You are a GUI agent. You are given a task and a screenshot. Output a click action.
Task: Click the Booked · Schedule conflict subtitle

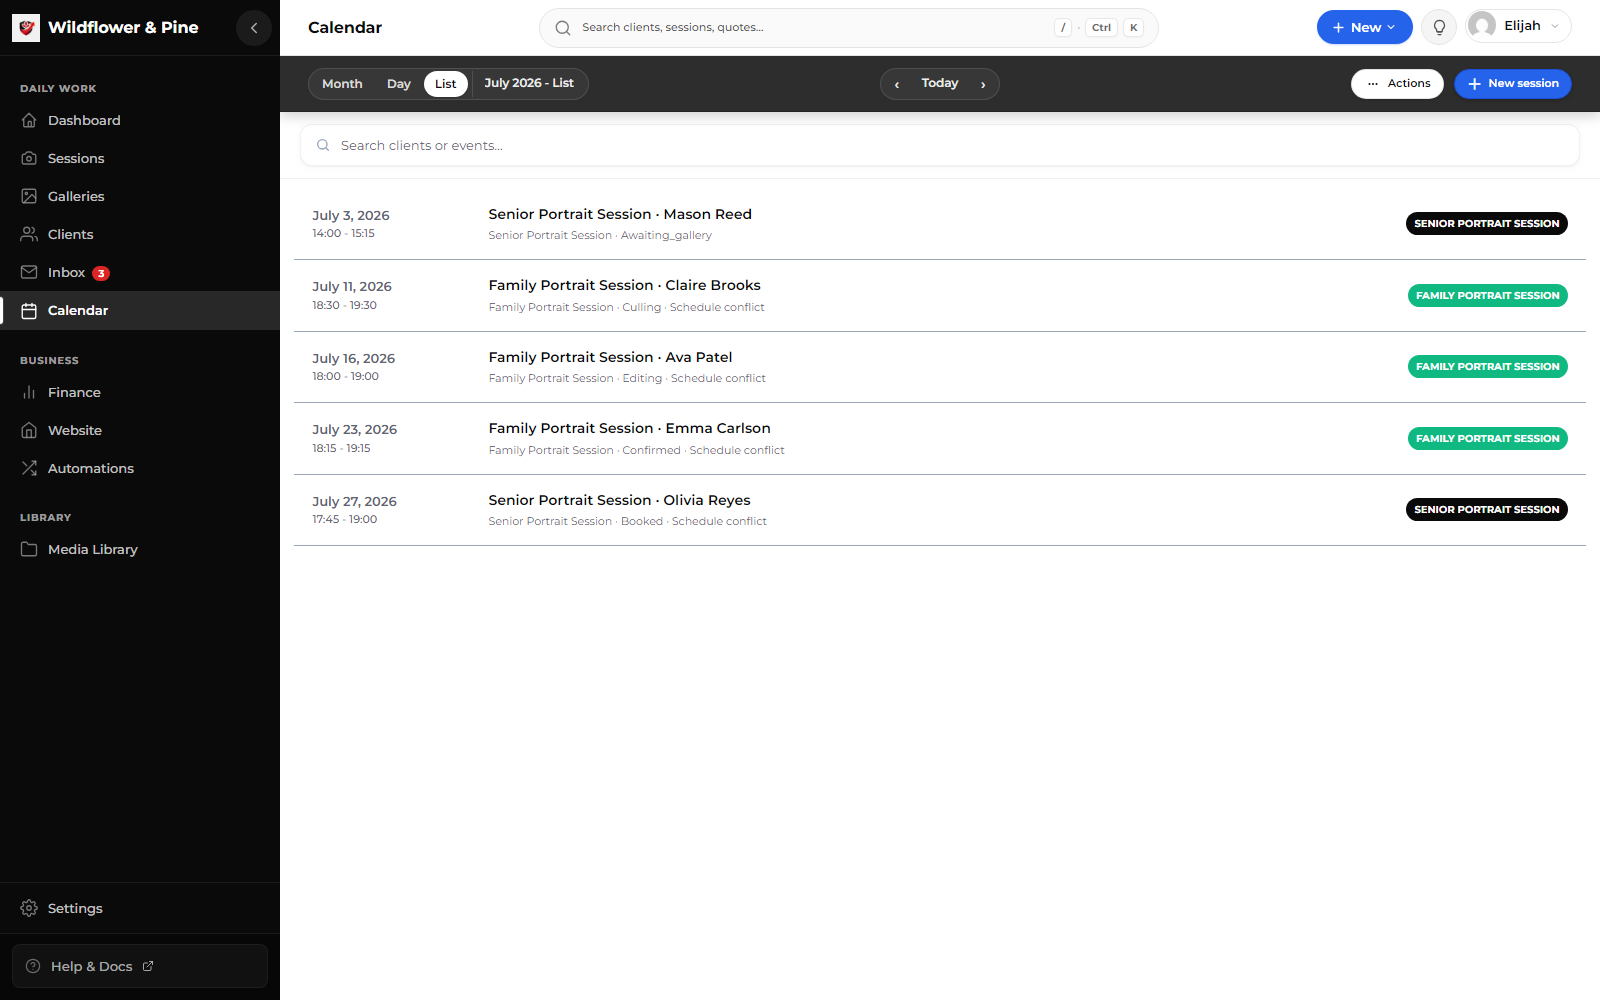pos(694,521)
